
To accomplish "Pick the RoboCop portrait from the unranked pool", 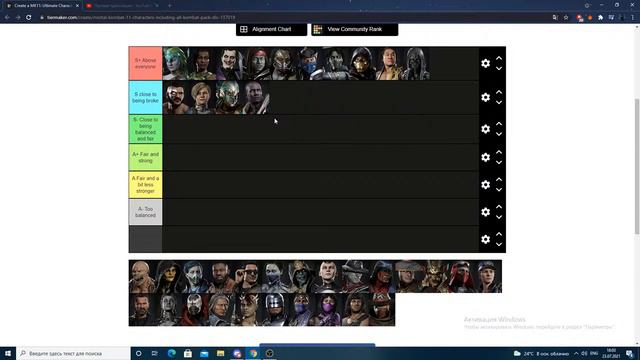I will (x=275, y=309).
